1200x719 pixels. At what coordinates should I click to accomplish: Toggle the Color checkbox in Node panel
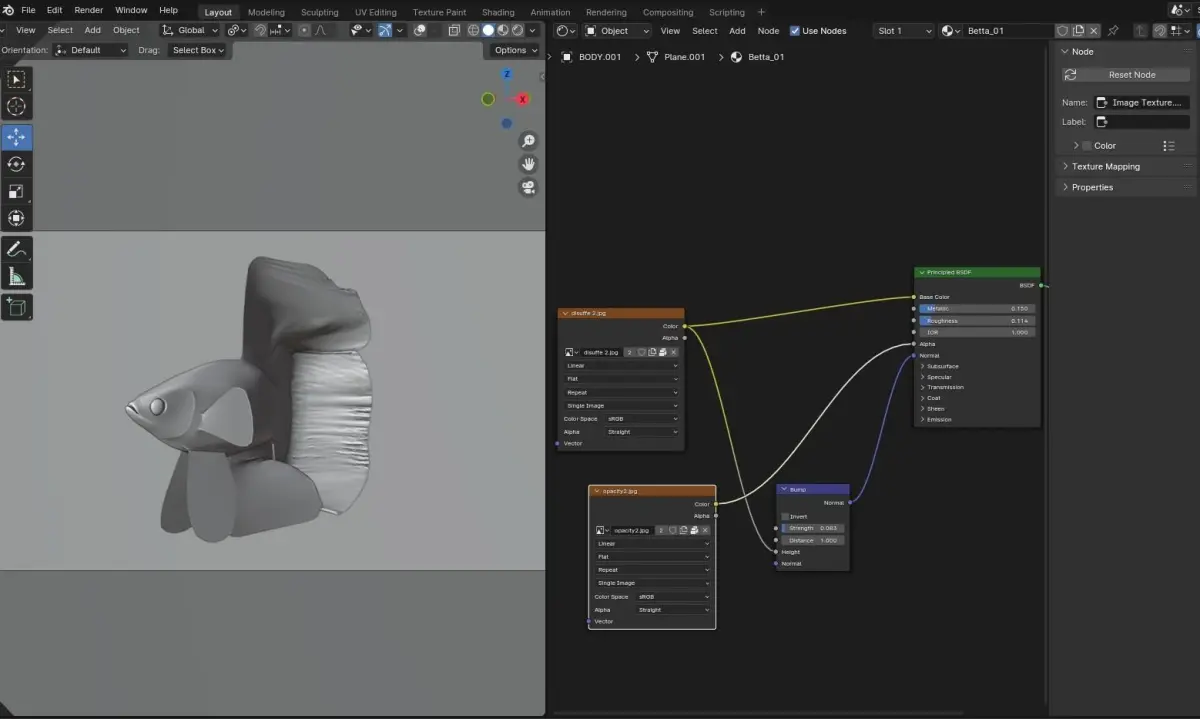[1087, 146]
